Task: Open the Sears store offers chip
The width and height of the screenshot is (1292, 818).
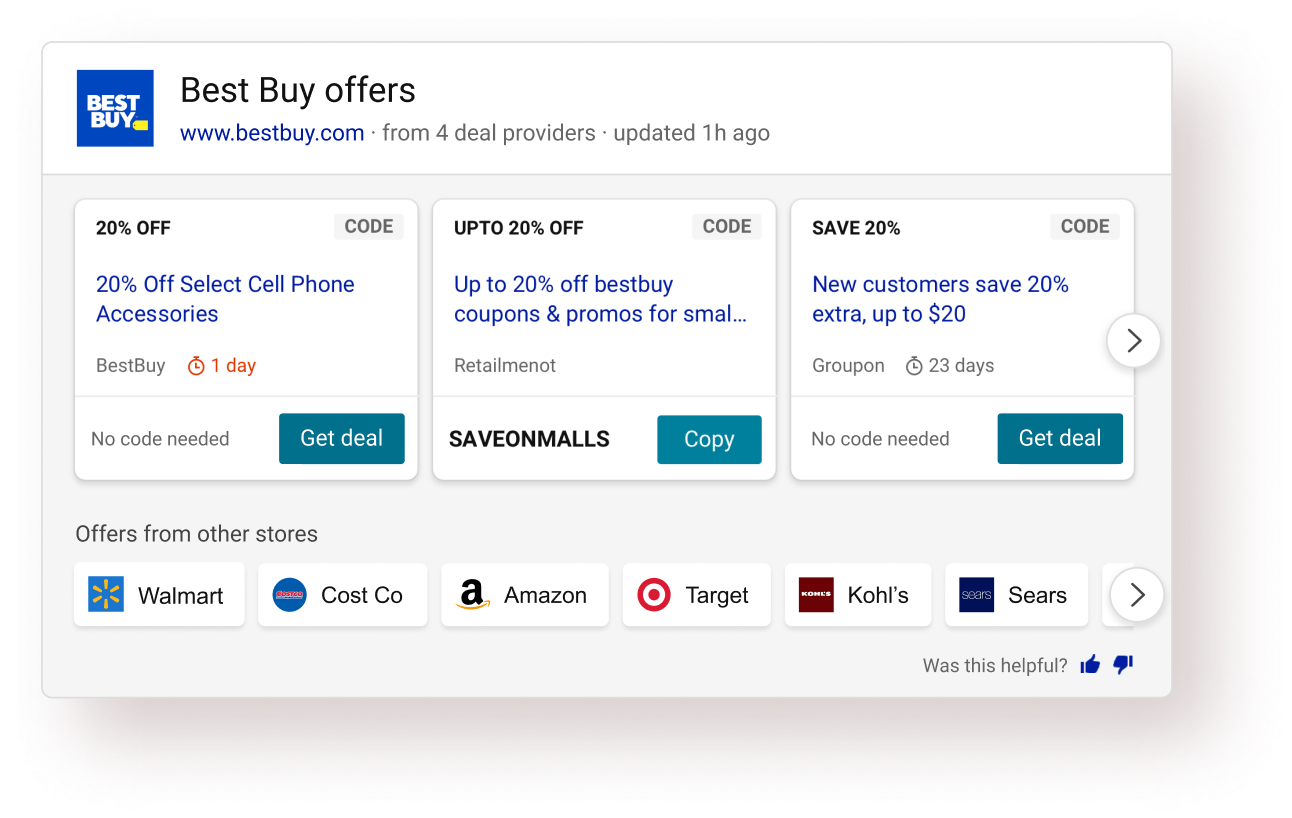Action: tap(1016, 595)
